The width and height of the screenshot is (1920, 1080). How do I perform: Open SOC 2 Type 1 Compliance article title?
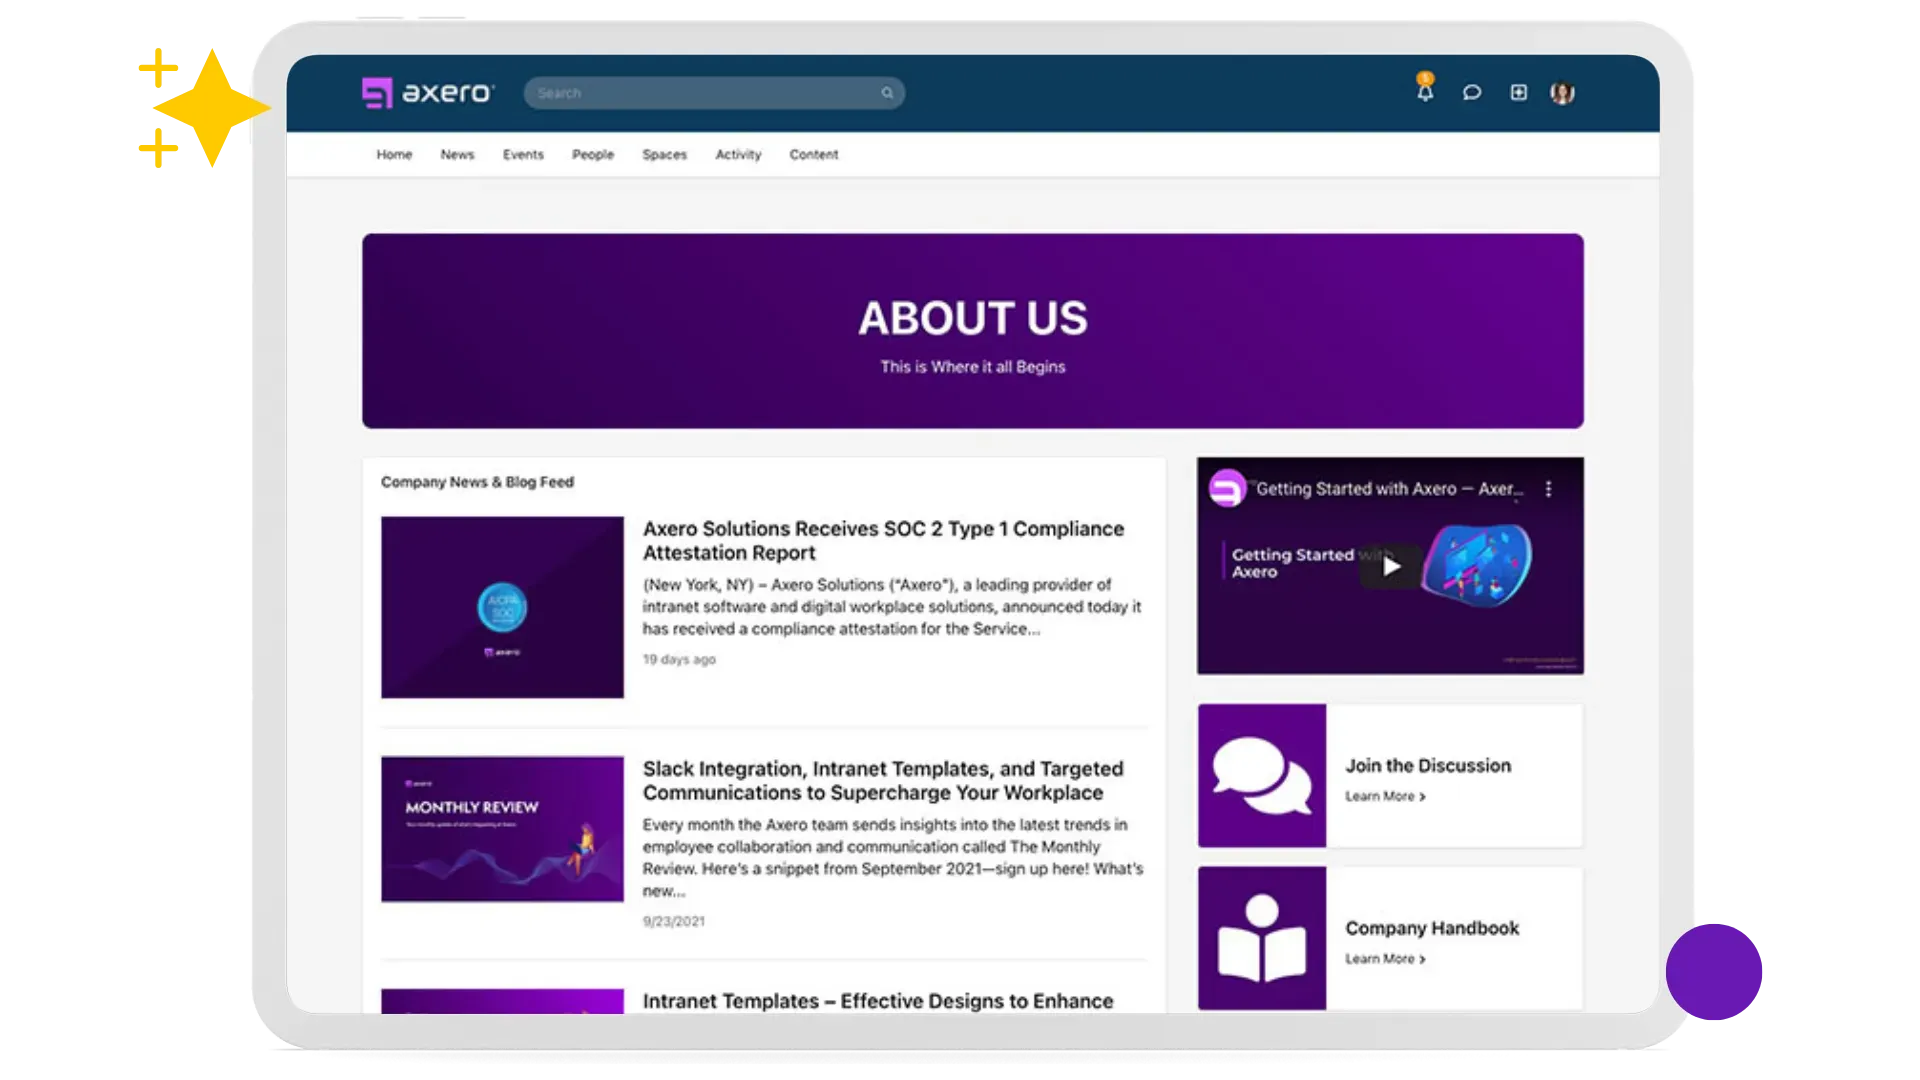883,541
